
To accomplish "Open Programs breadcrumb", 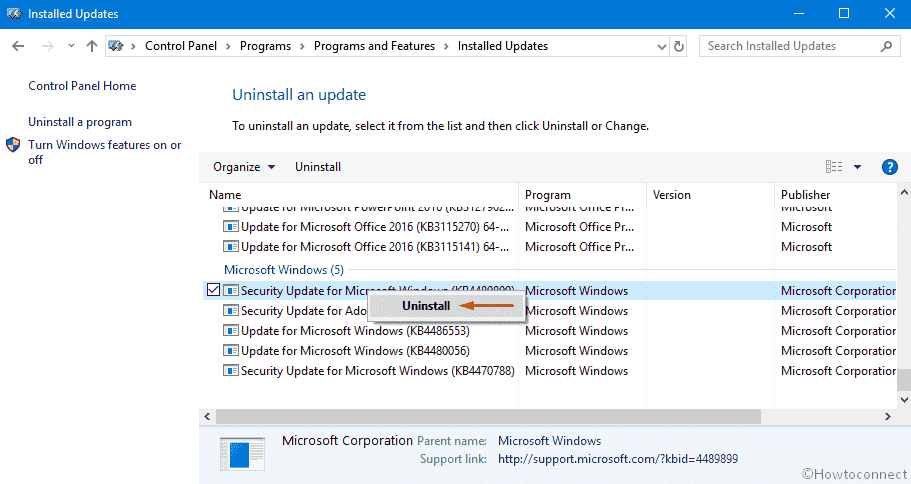I will coord(266,46).
